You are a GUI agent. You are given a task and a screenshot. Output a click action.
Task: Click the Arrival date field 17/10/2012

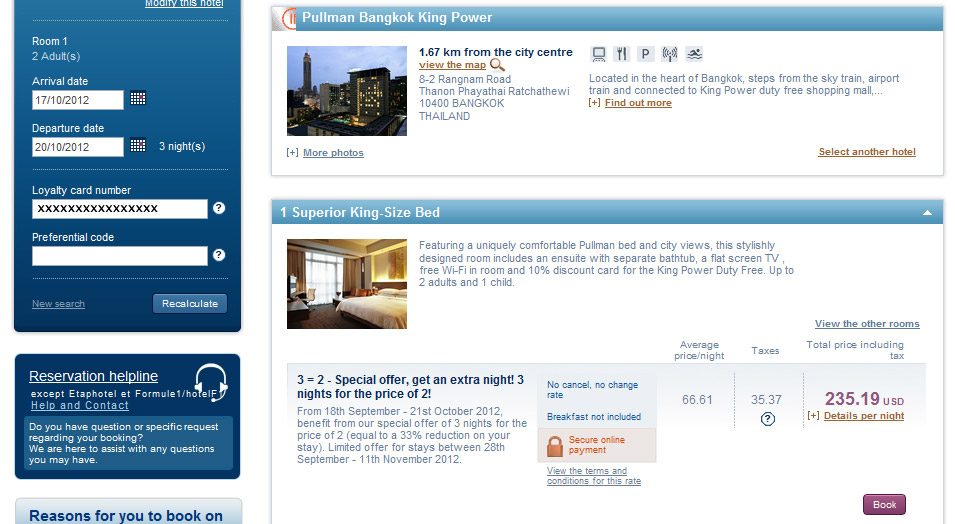[77, 100]
